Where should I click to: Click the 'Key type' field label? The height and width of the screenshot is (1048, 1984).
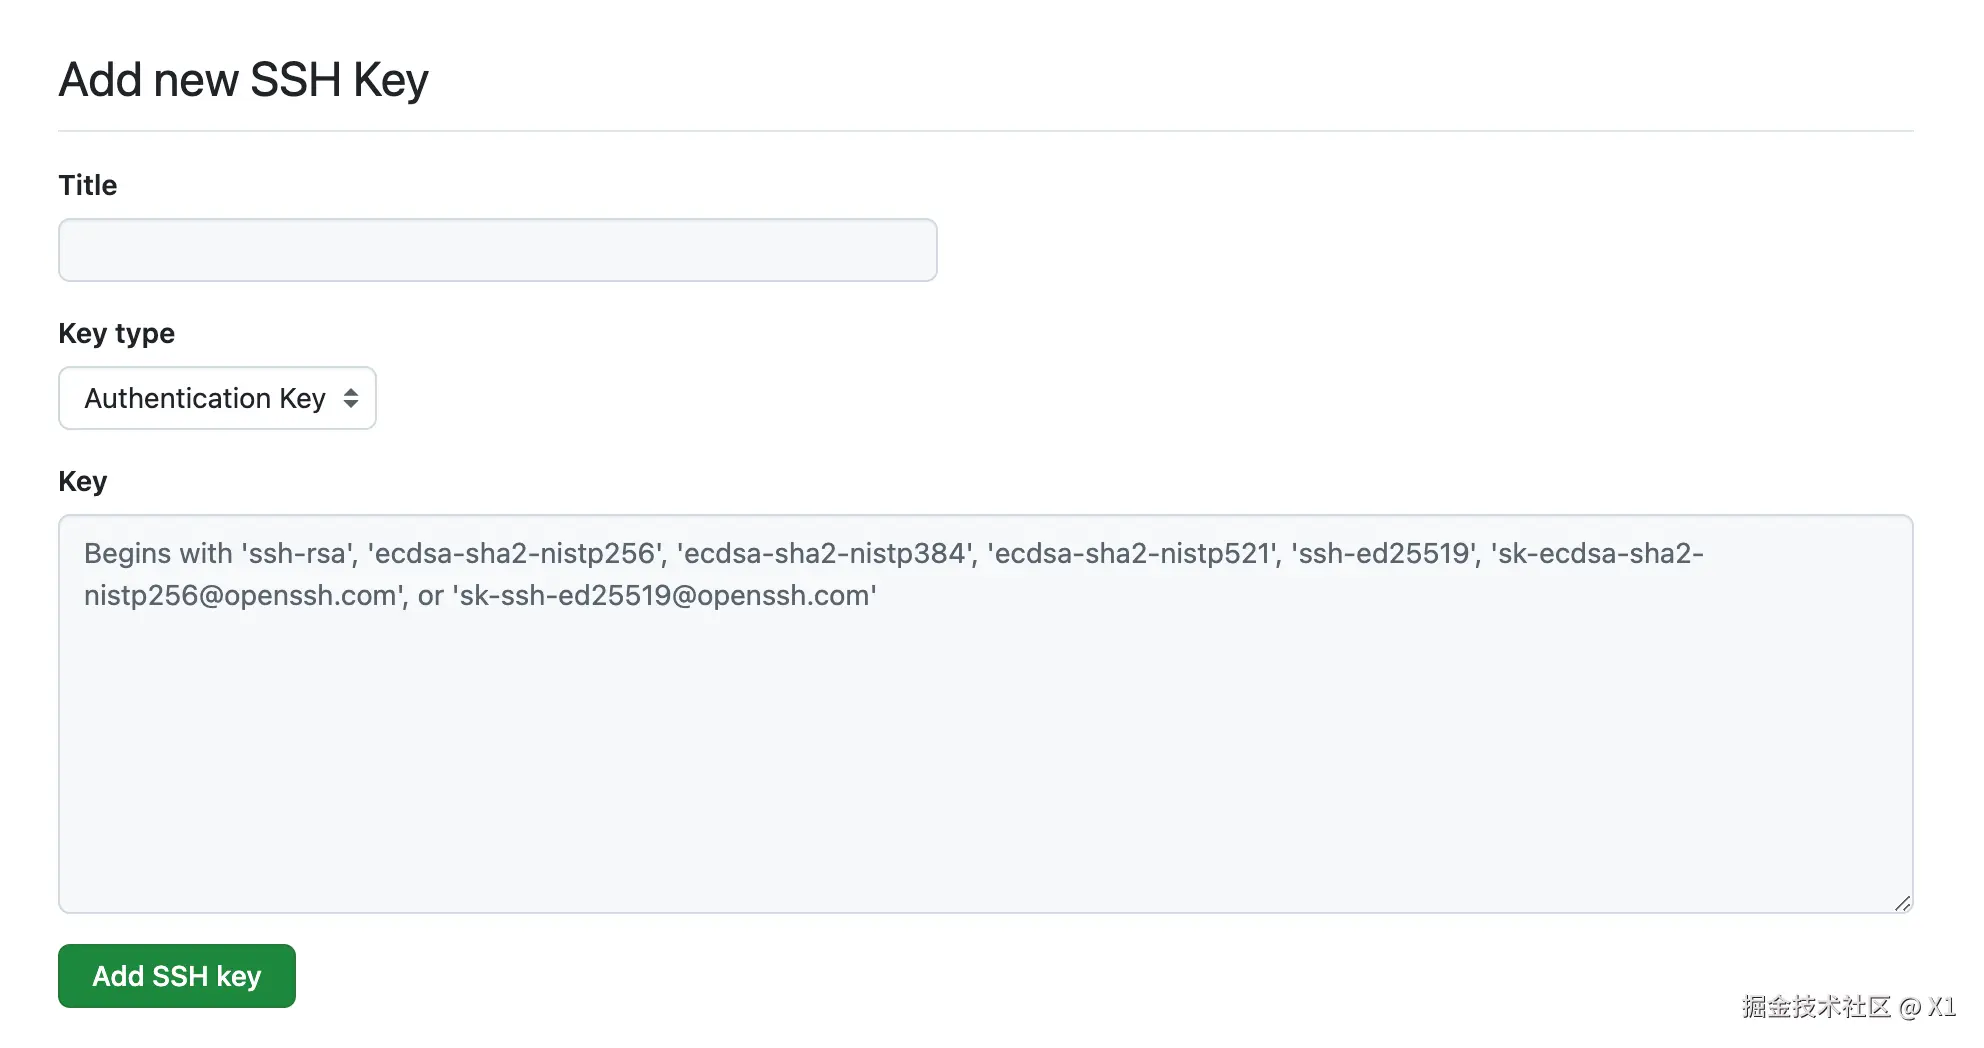116,333
